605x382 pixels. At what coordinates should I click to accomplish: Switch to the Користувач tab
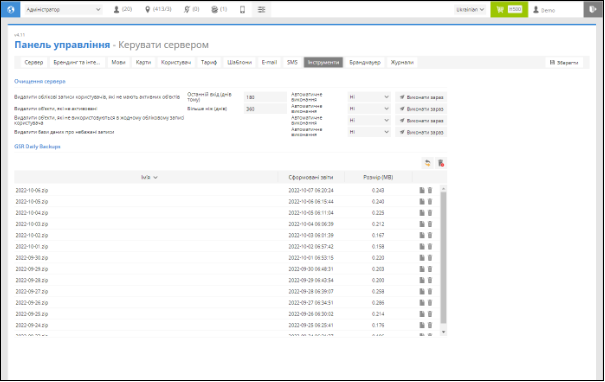pos(176,62)
